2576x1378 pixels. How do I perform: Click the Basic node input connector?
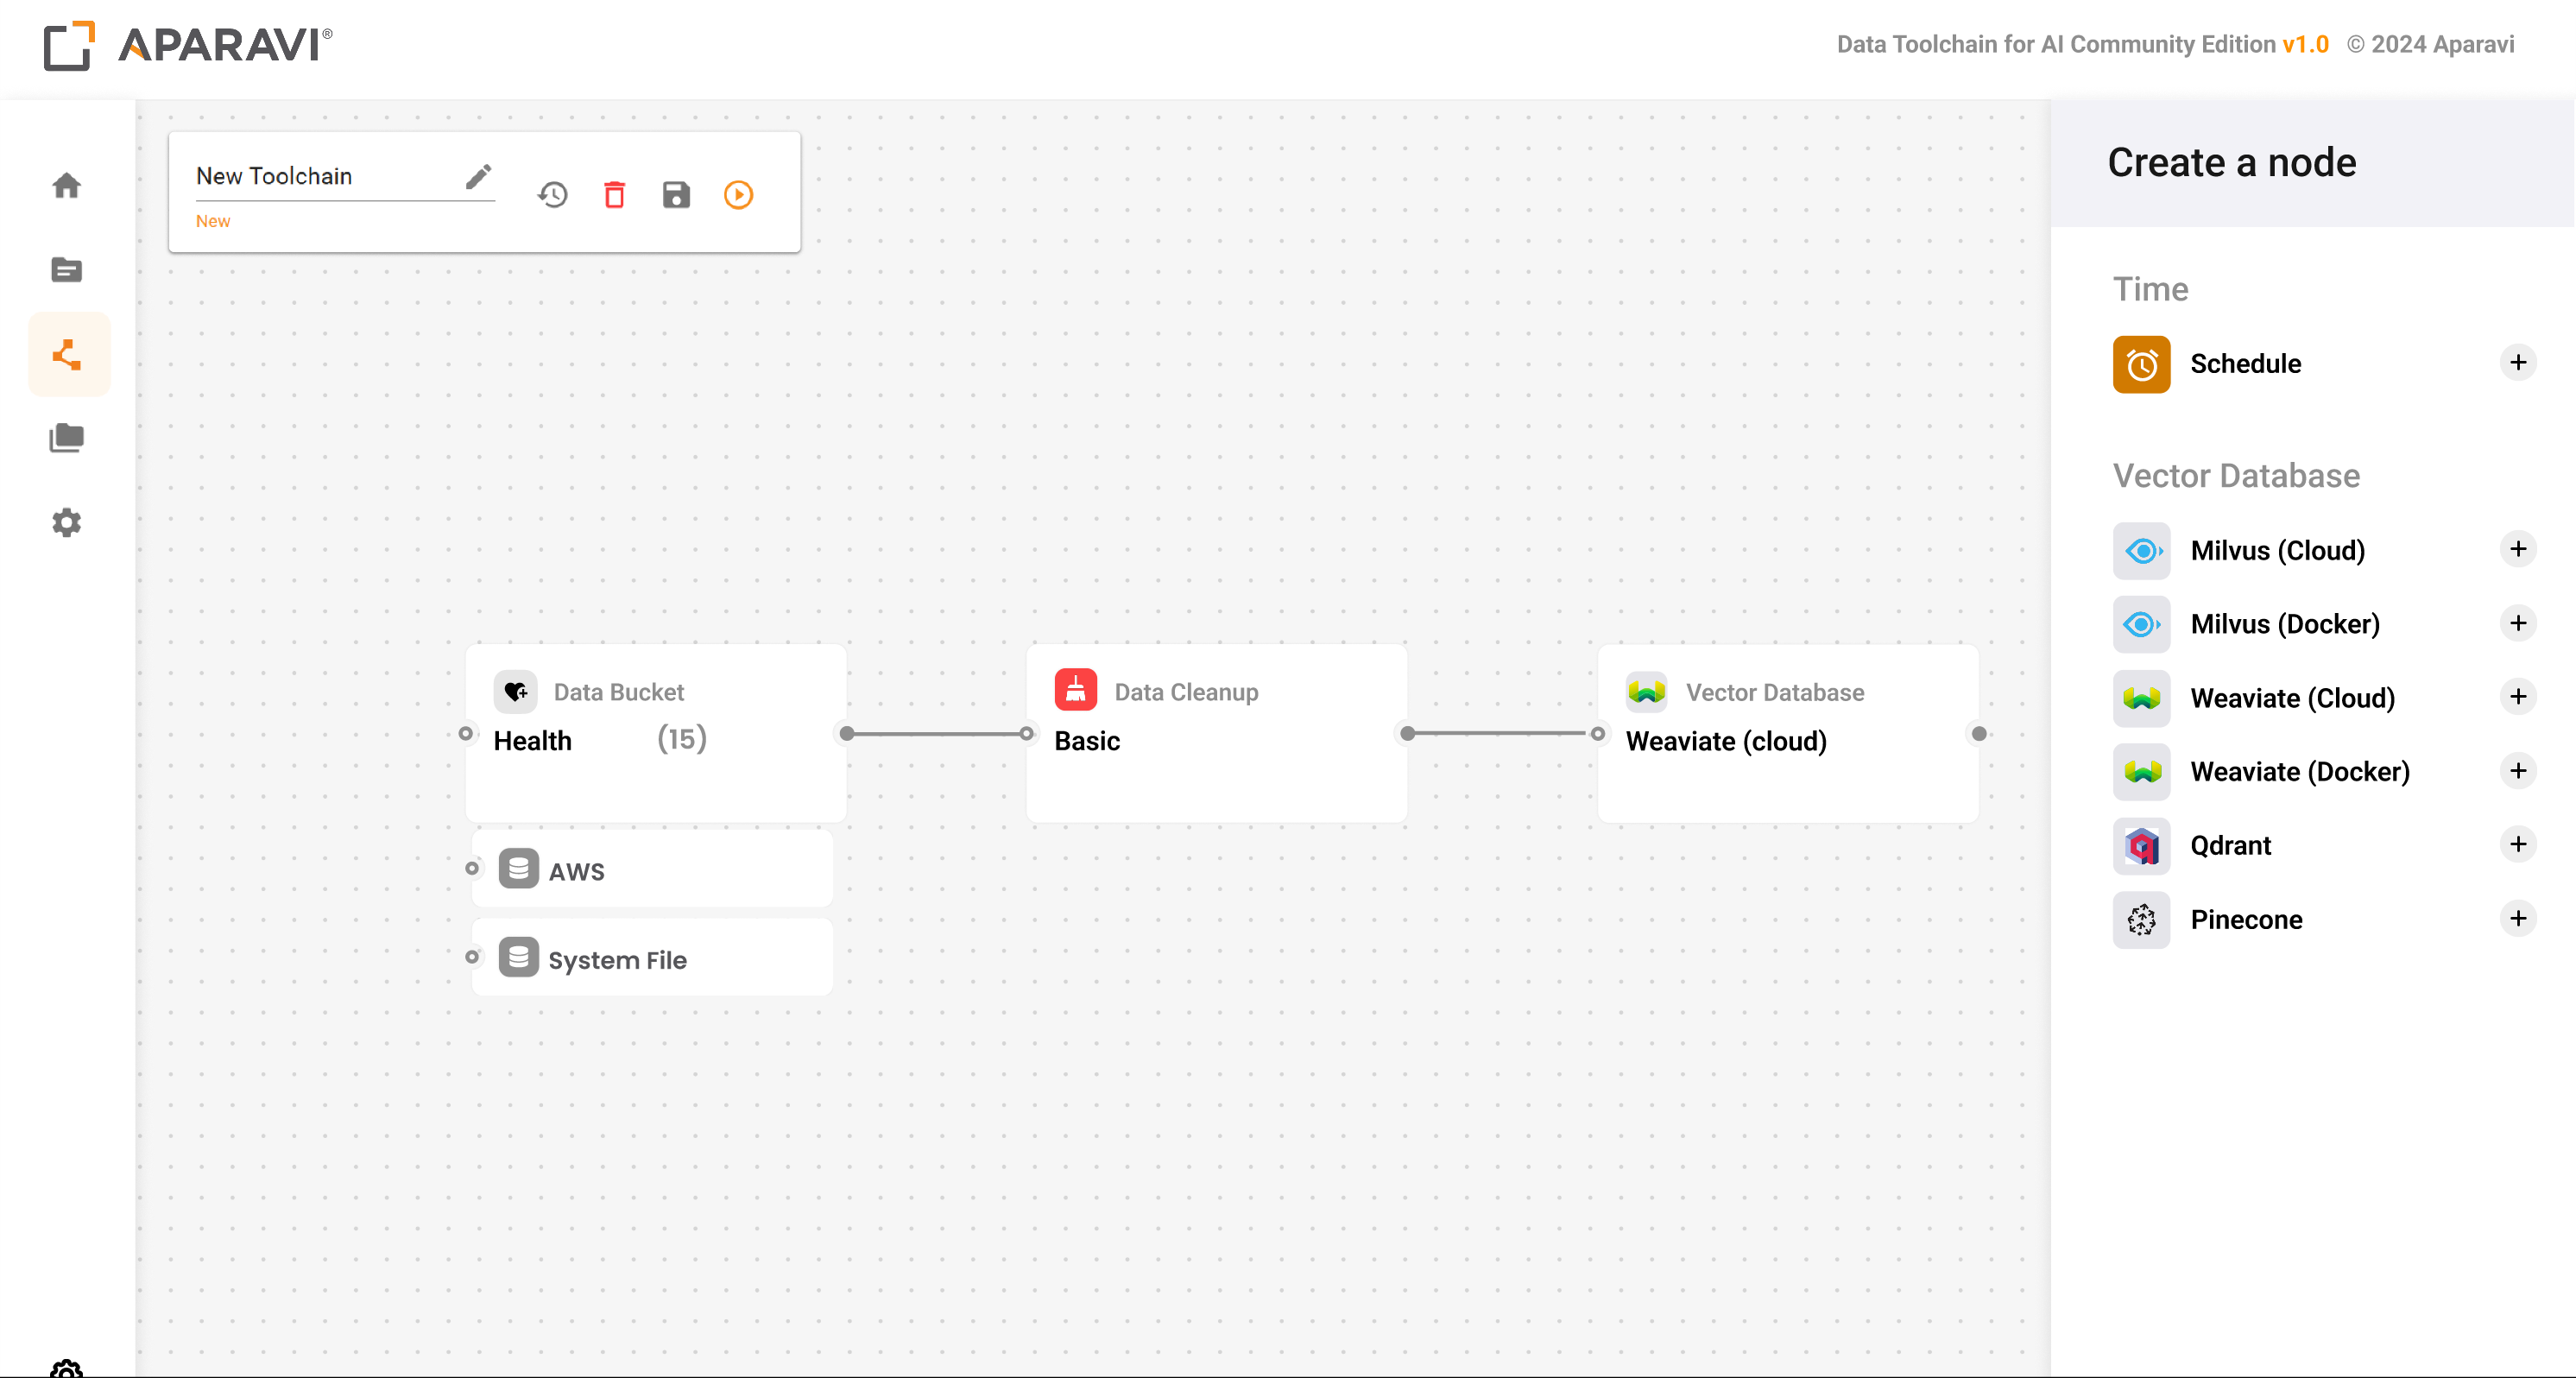pyautogui.click(x=1027, y=734)
